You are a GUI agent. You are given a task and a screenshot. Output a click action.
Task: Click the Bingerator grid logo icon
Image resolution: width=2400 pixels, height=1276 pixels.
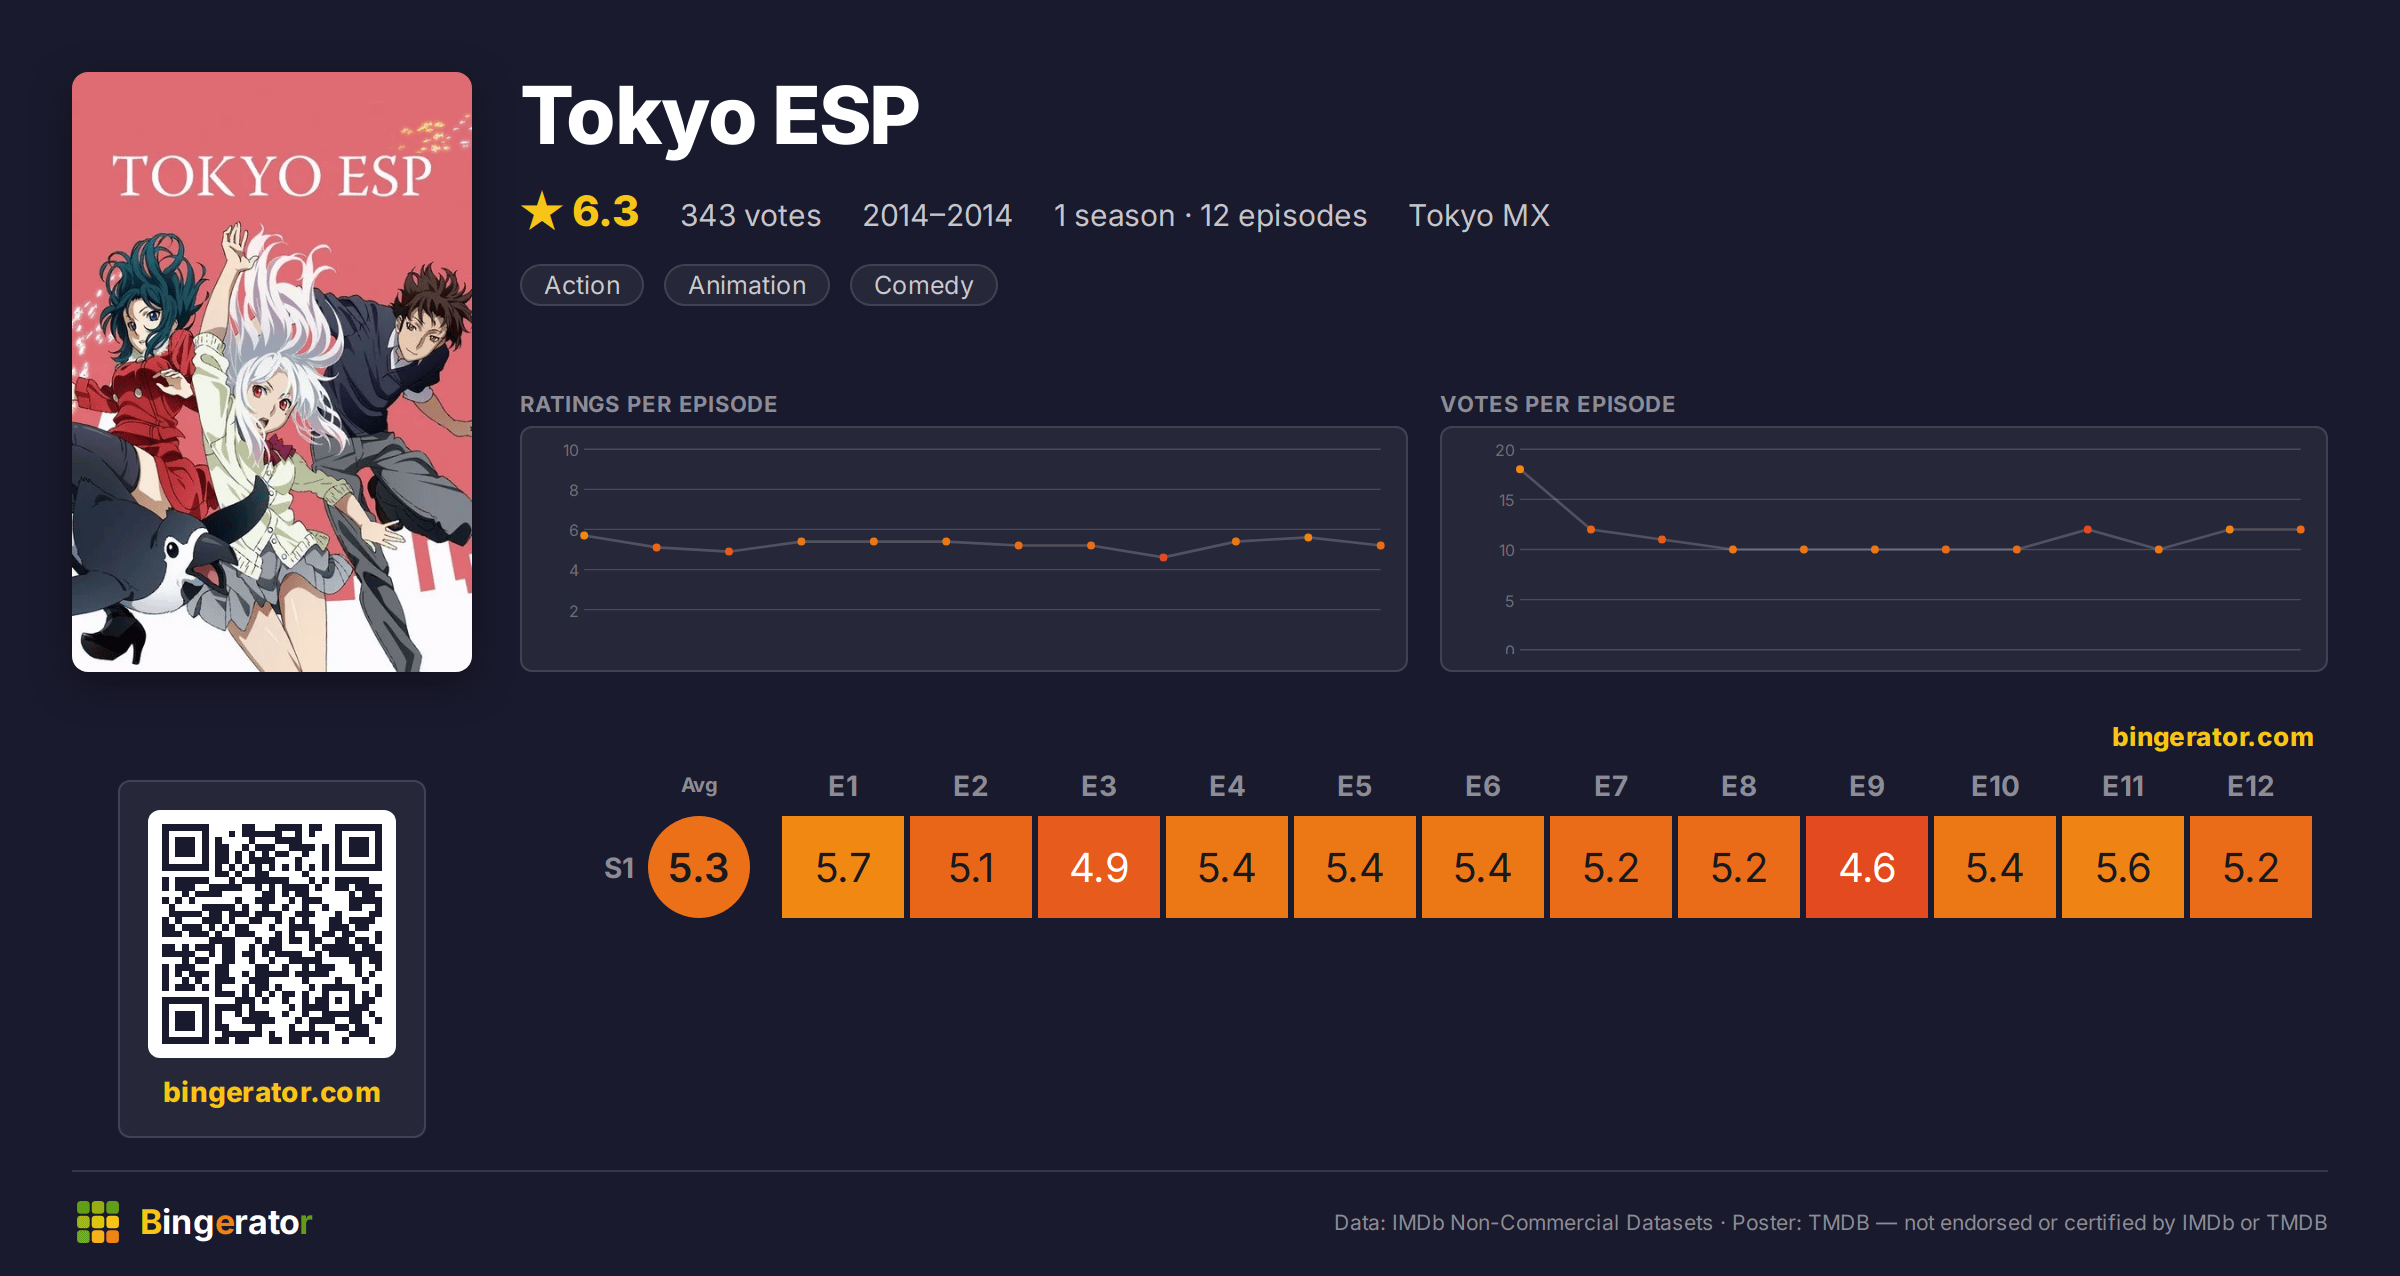pyautogui.click(x=98, y=1222)
